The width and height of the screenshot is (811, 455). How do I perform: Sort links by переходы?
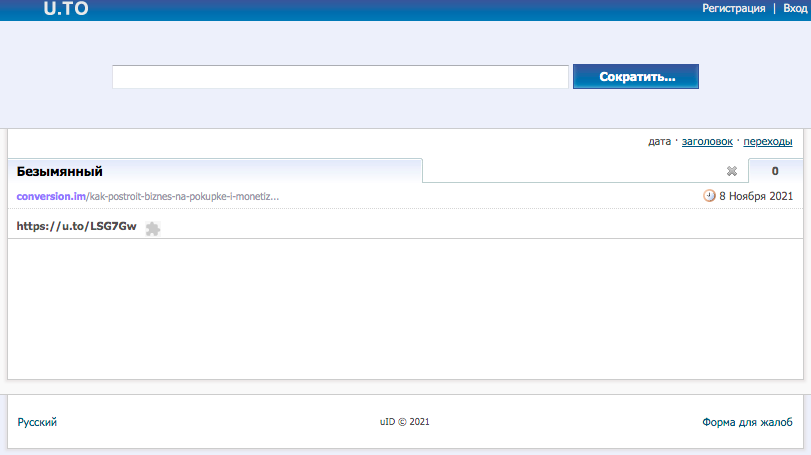pos(768,141)
